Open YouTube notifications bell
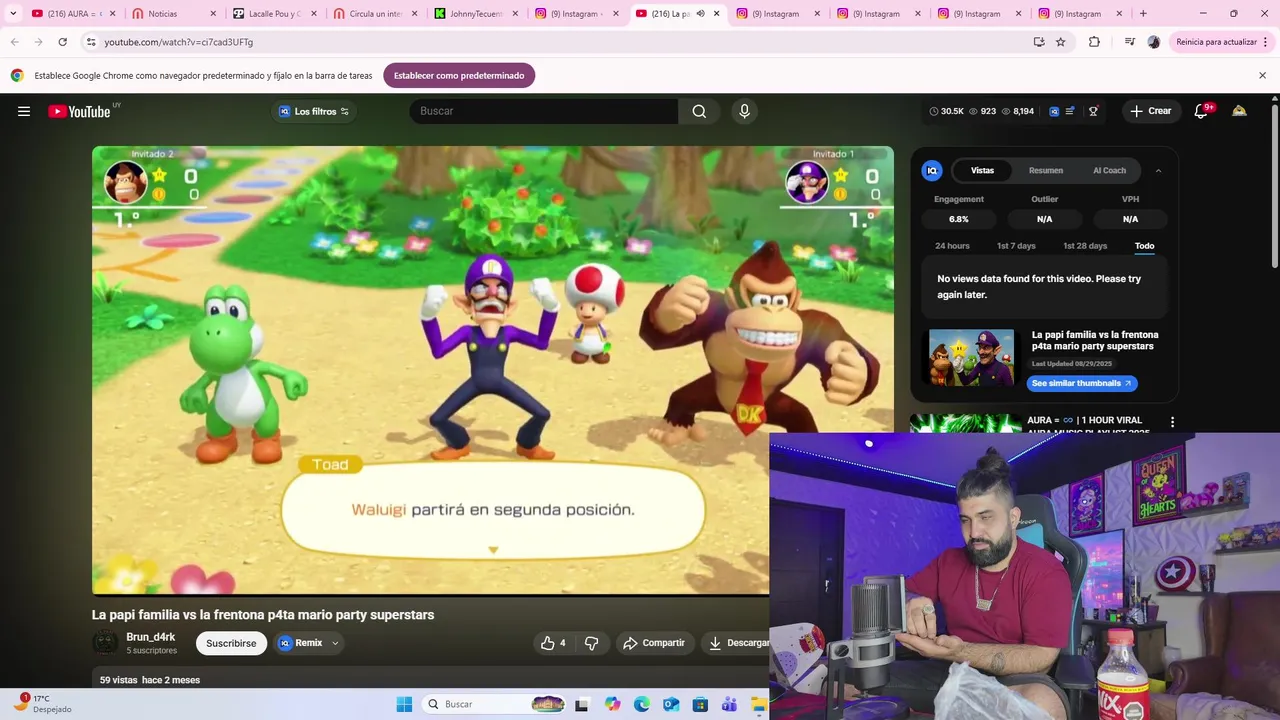Image resolution: width=1280 pixels, height=720 pixels. pos(1201,111)
